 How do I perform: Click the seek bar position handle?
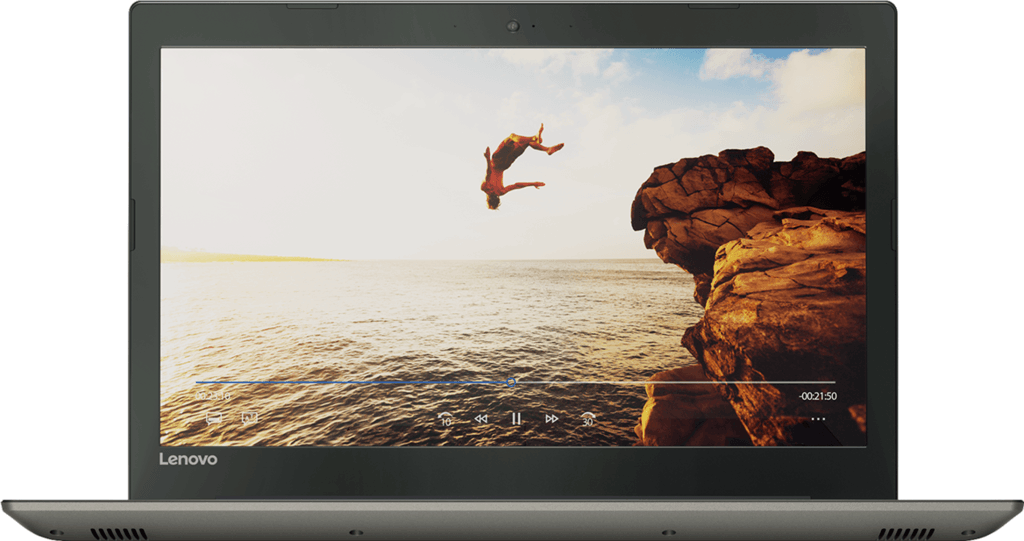click(511, 382)
